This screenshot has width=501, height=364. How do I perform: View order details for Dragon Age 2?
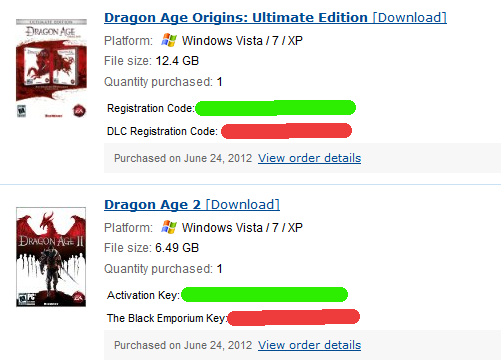[309, 345]
